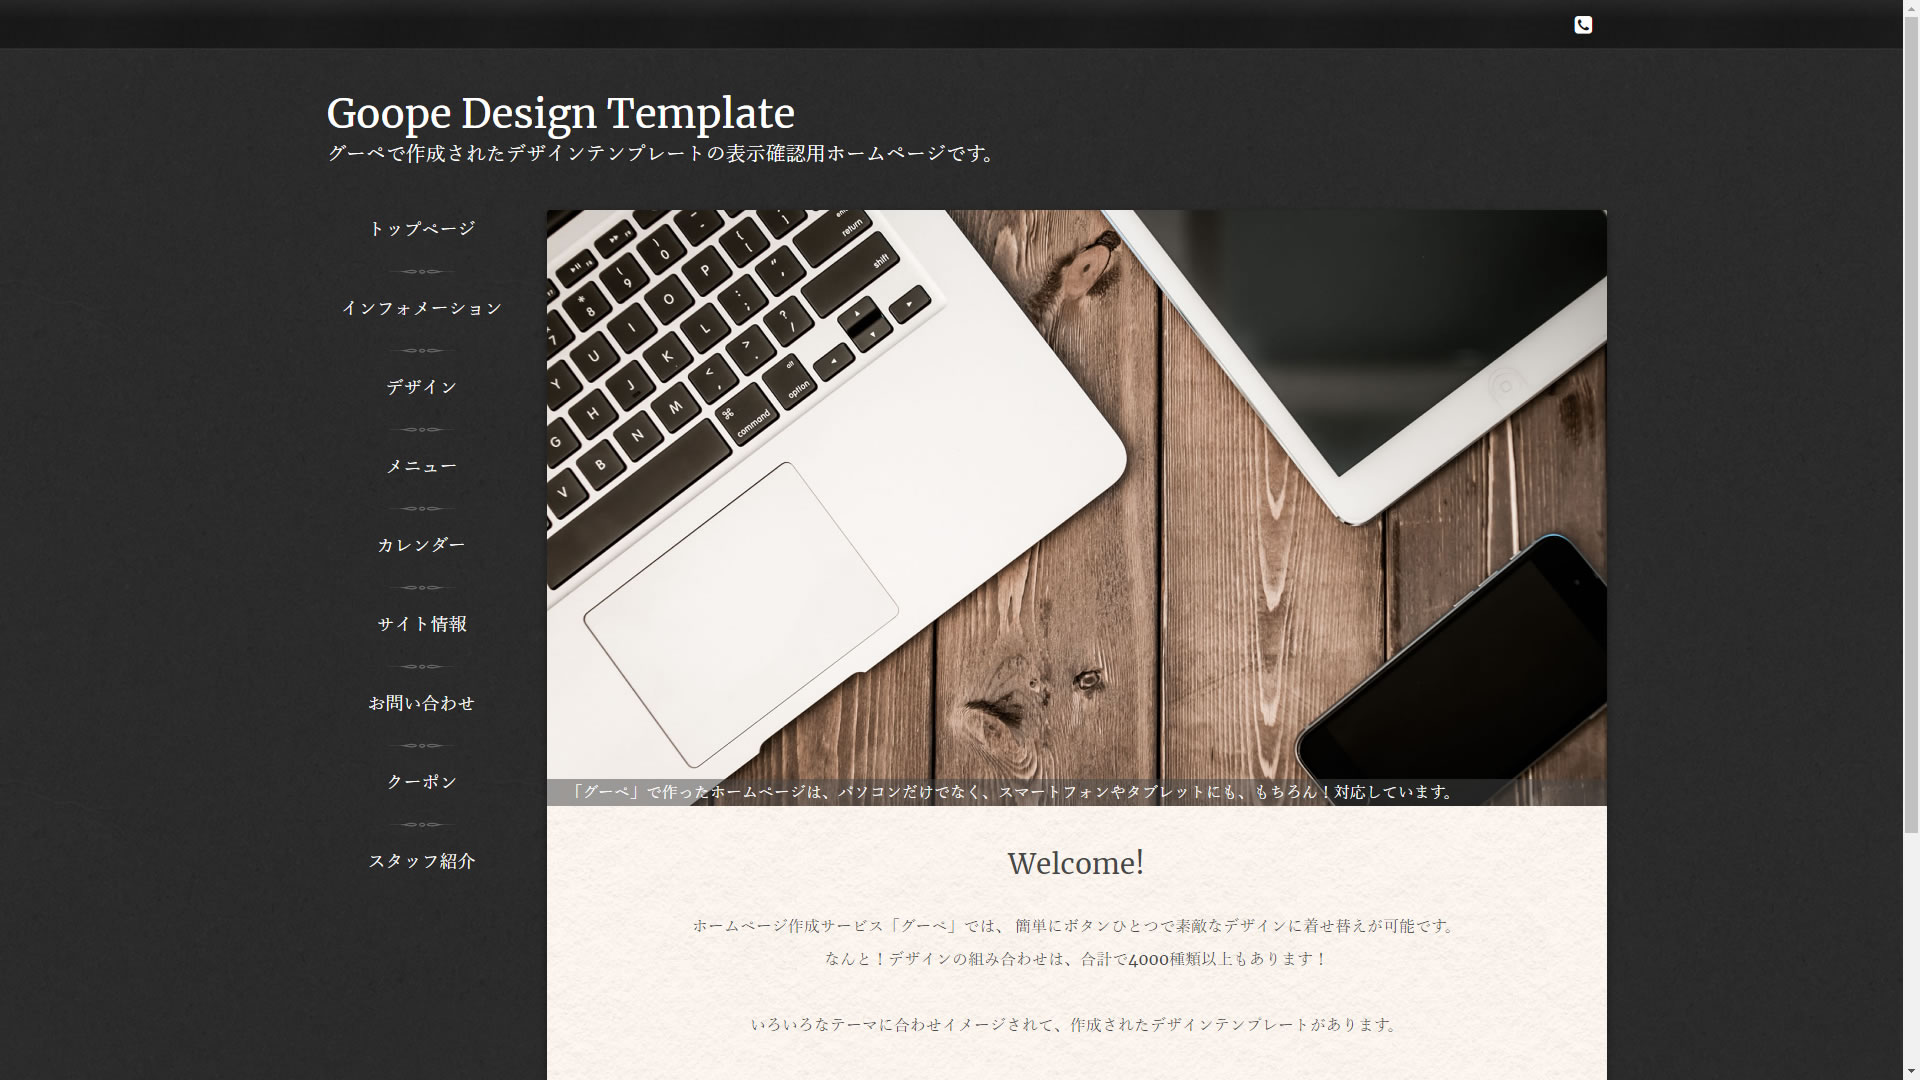Click the phone icon in top bar

[1583, 25]
